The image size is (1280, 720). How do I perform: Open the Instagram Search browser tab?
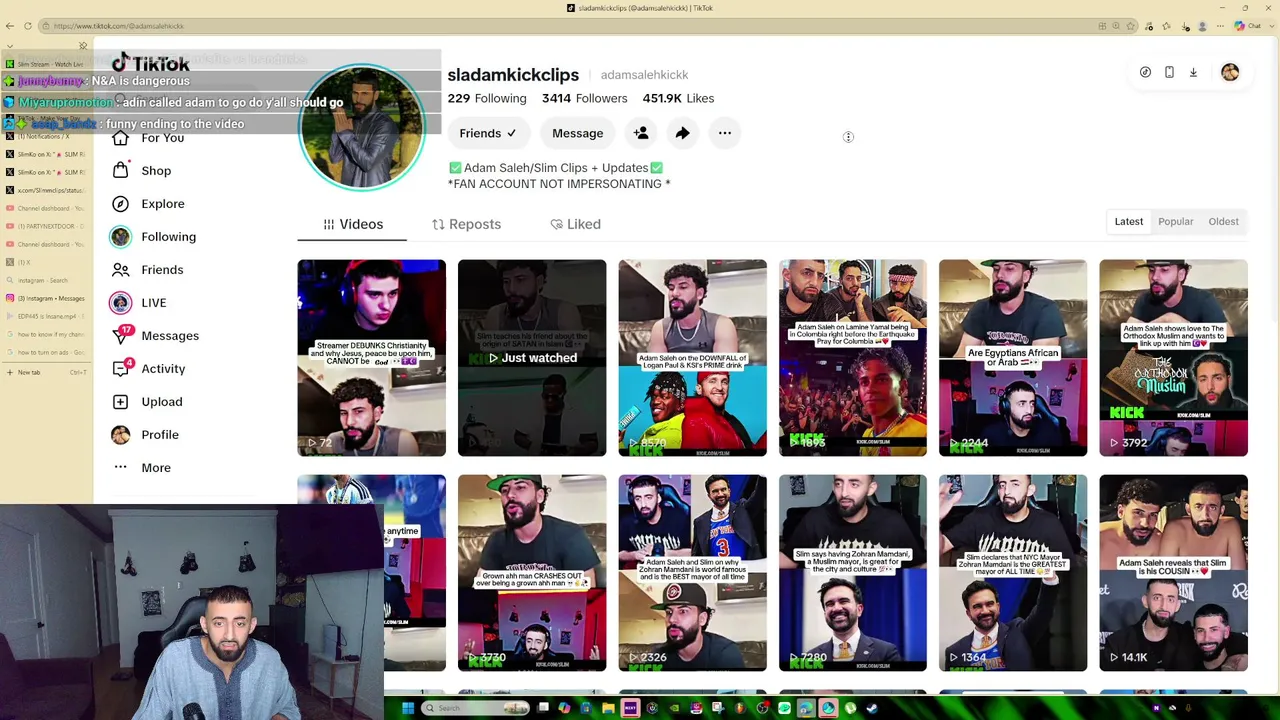[46, 280]
